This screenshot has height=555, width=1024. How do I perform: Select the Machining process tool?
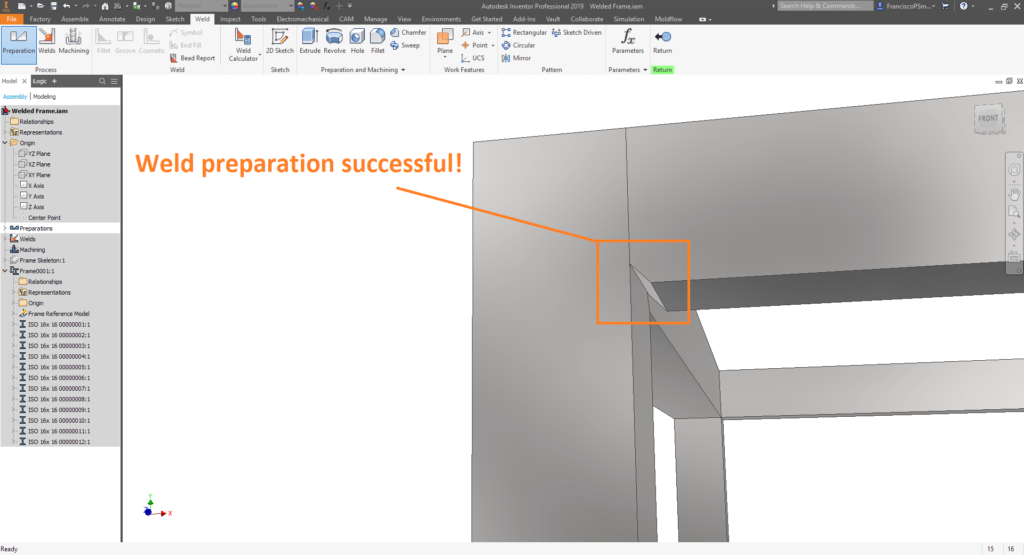click(74, 42)
